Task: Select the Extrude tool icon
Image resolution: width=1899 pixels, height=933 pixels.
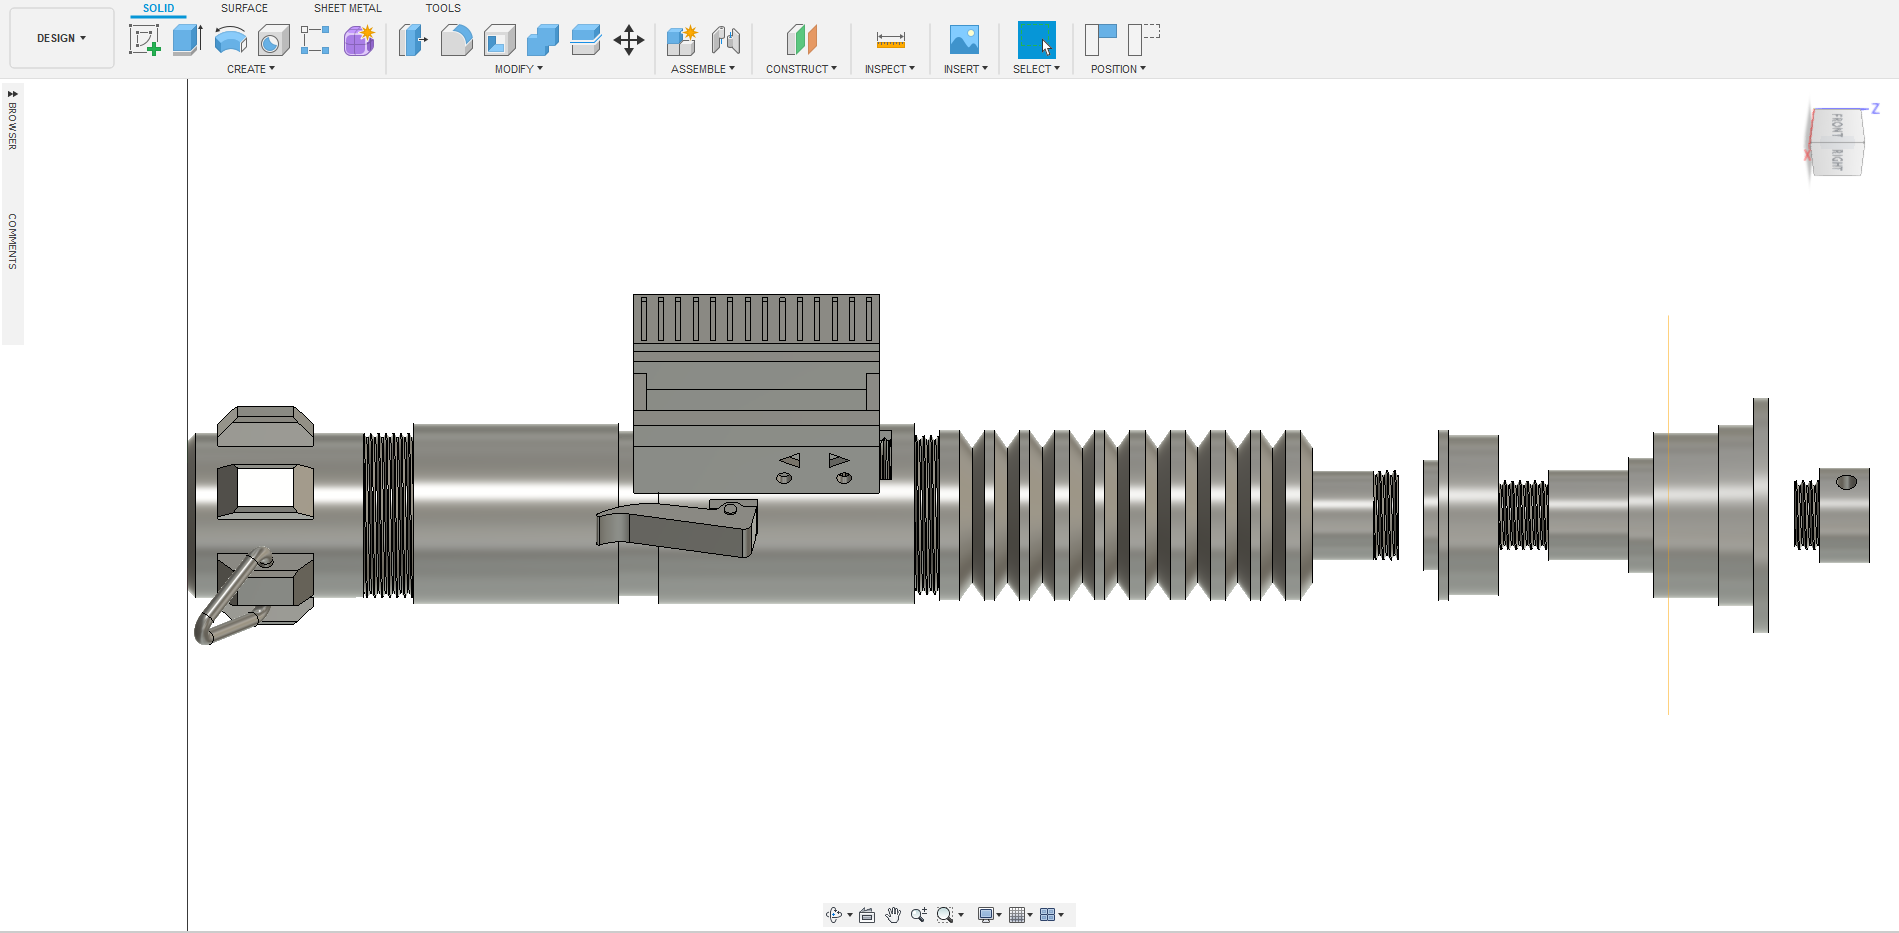Action: (x=187, y=40)
